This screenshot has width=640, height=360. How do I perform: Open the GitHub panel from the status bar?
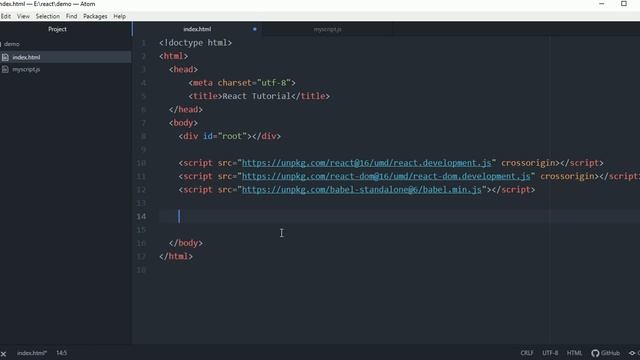click(606, 353)
